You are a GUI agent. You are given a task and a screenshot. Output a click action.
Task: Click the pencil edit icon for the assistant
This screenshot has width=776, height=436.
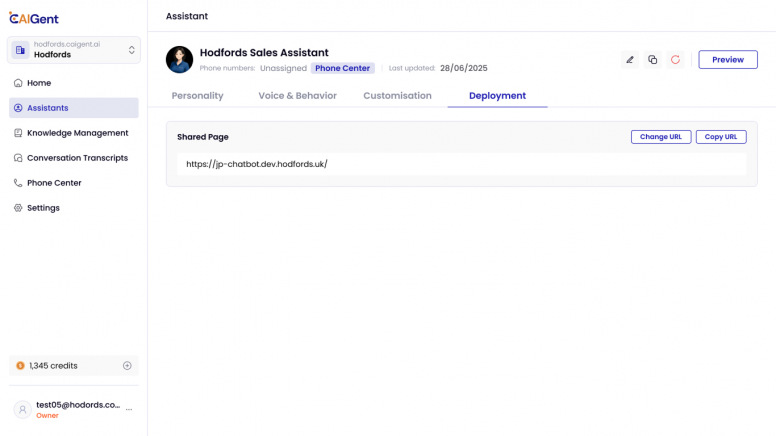pyautogui.click(x=630, y=60)
